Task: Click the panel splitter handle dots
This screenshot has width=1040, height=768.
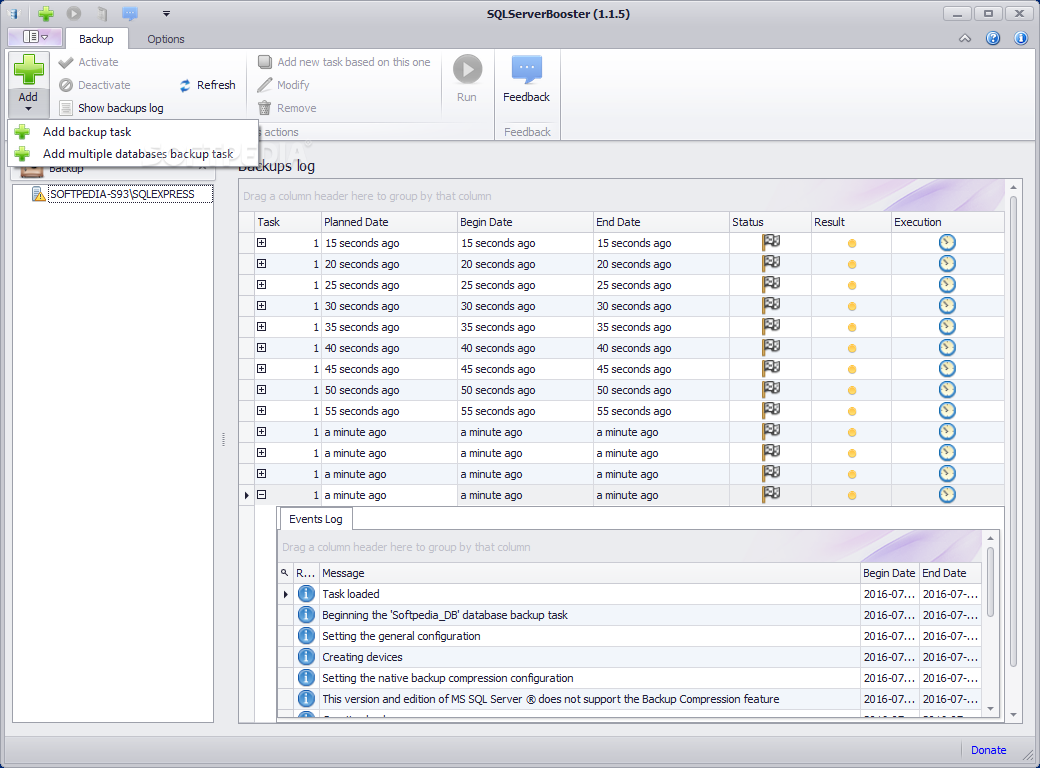Action: point(224,440)
